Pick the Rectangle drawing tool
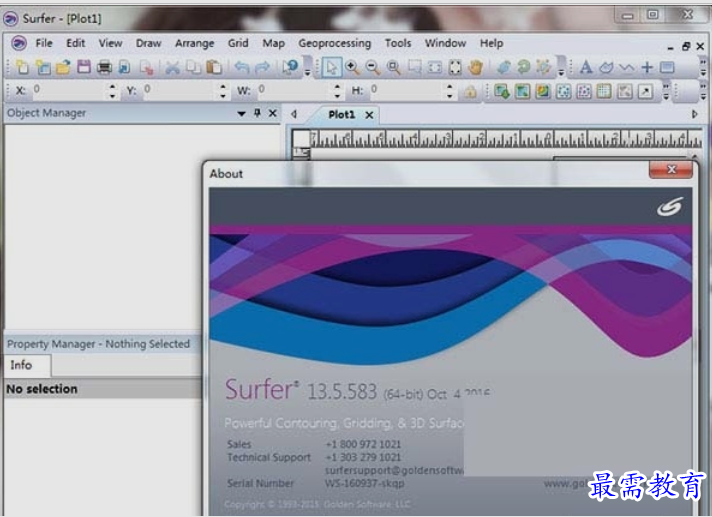This screenshot has width=712, height=517. [x=667, y=67]
